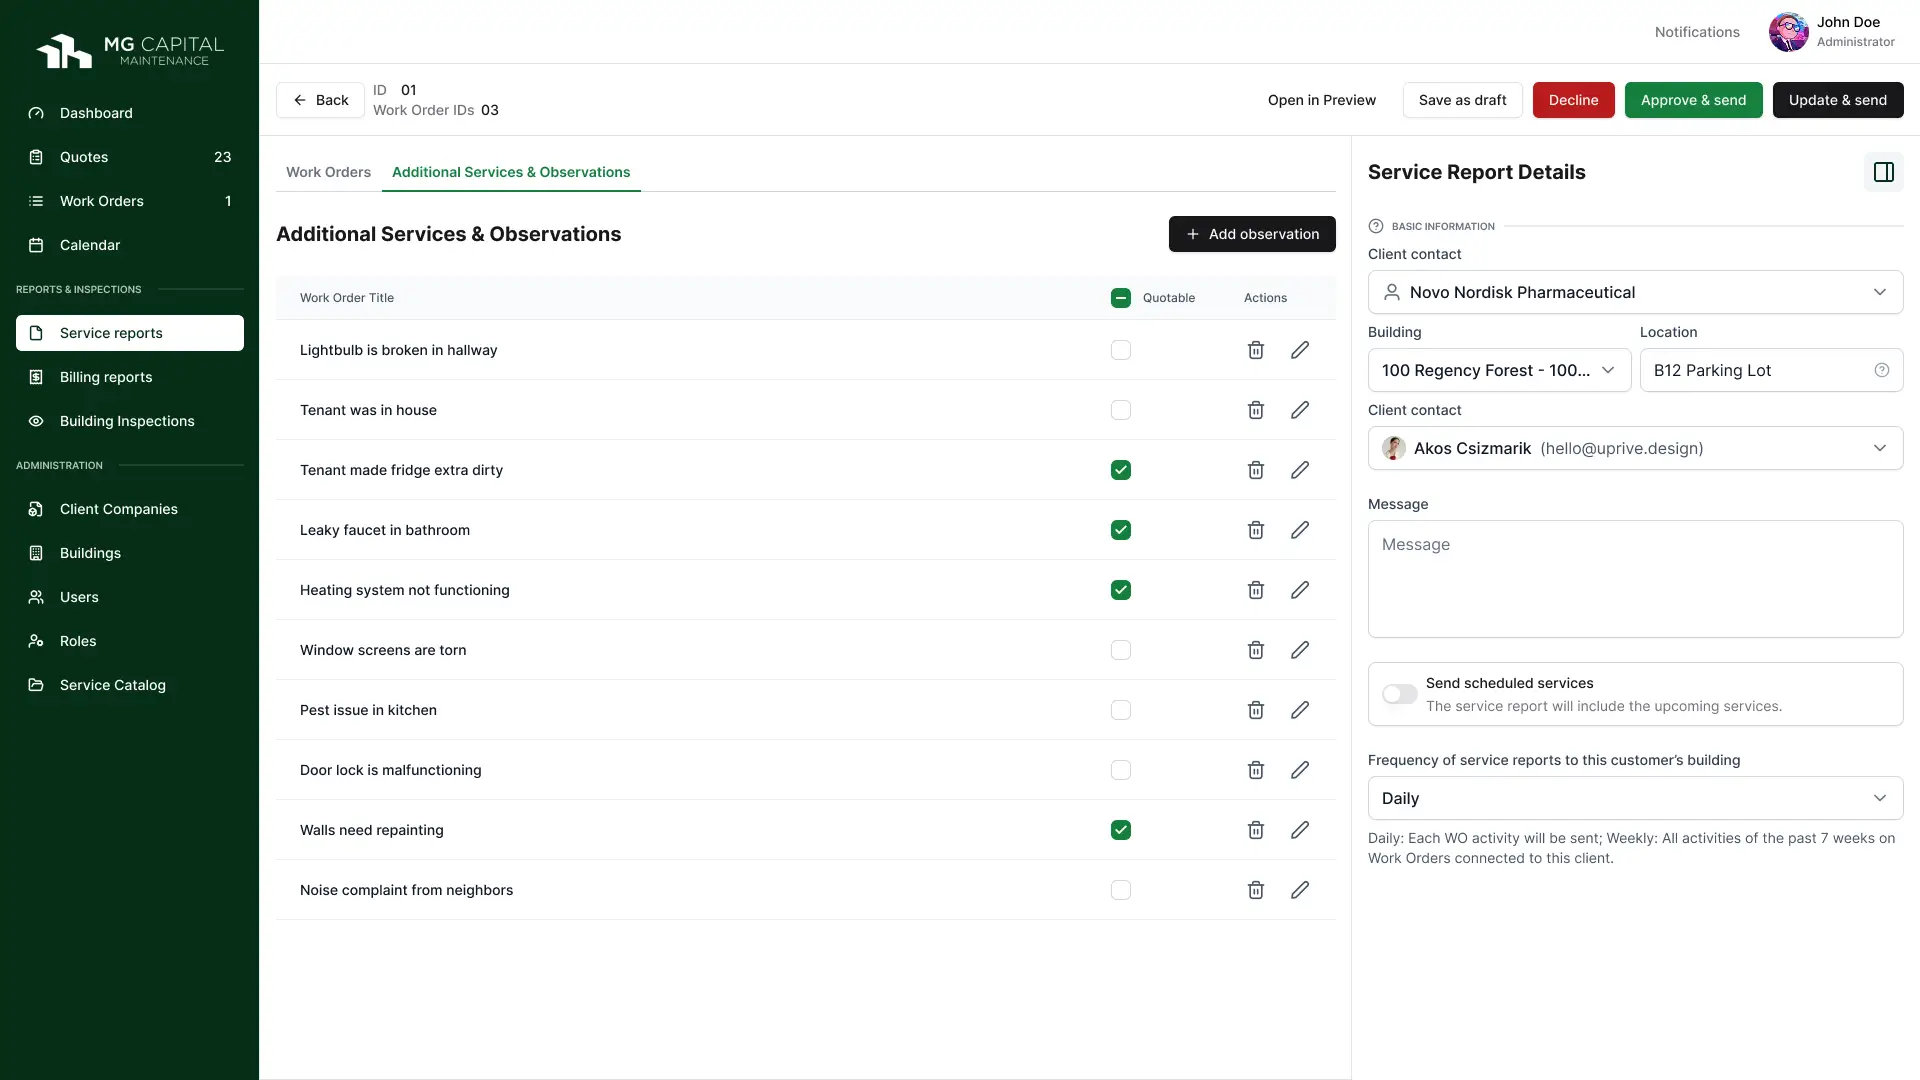
Task: Check Quotable for Window screens are torn
Action: click(1120, 650)
